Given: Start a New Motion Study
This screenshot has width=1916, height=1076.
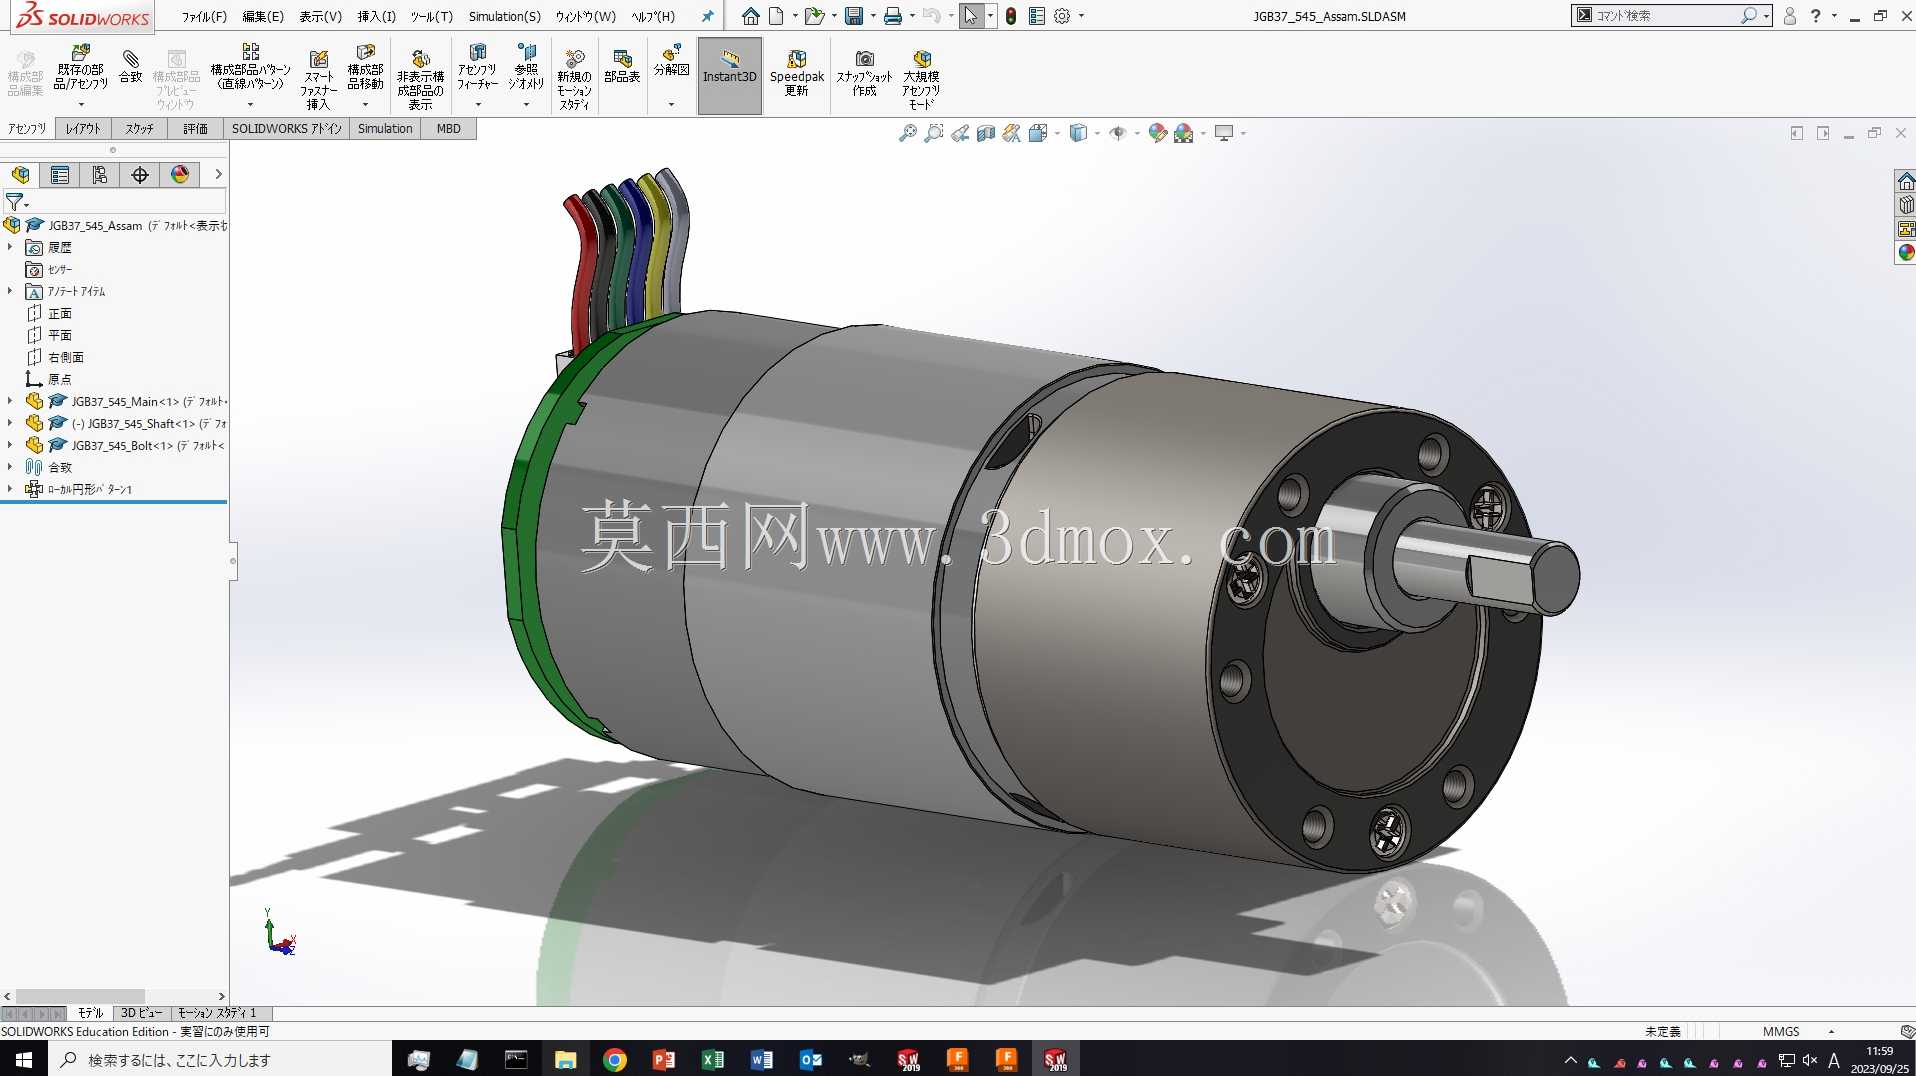Looking at the screenshot, I should coord(574,78).
